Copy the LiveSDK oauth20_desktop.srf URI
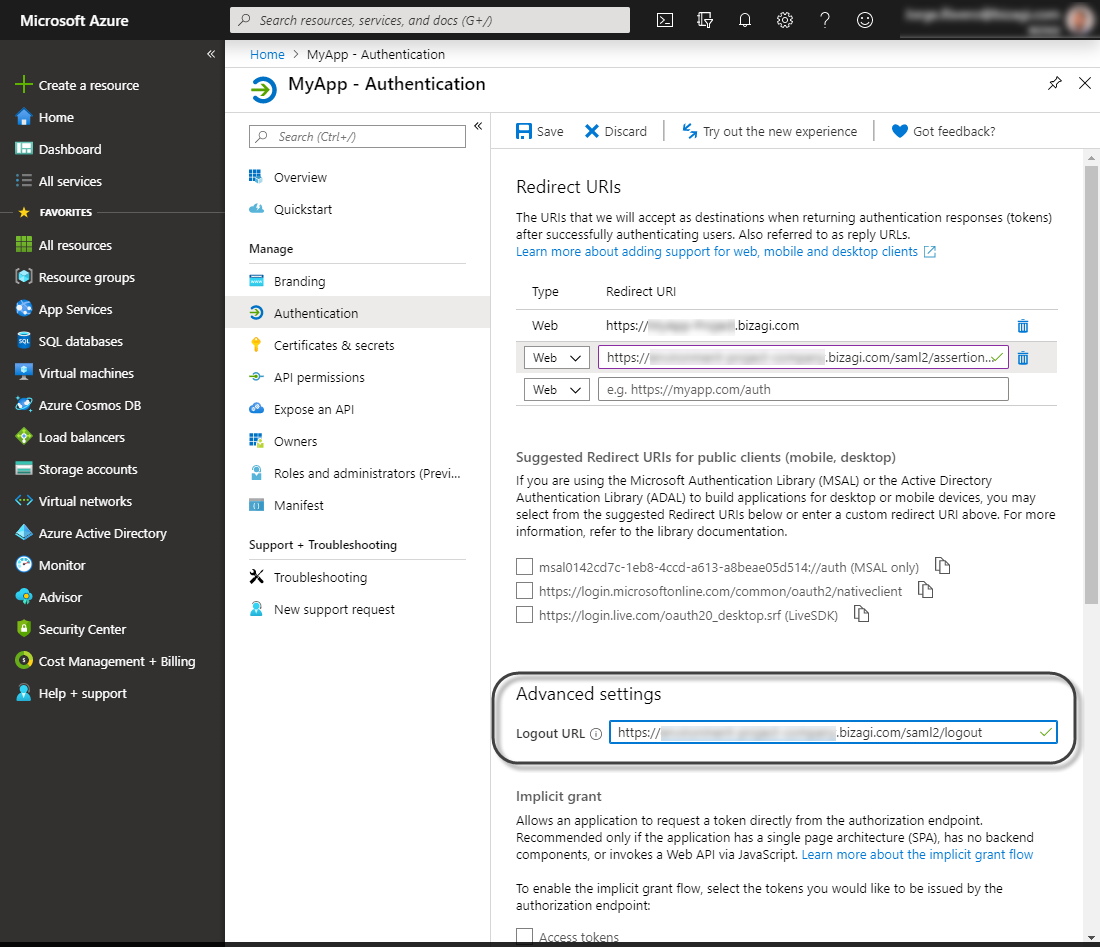This screenshot has width=1100, height=947. pyautogui.click(x=861, y=614)
